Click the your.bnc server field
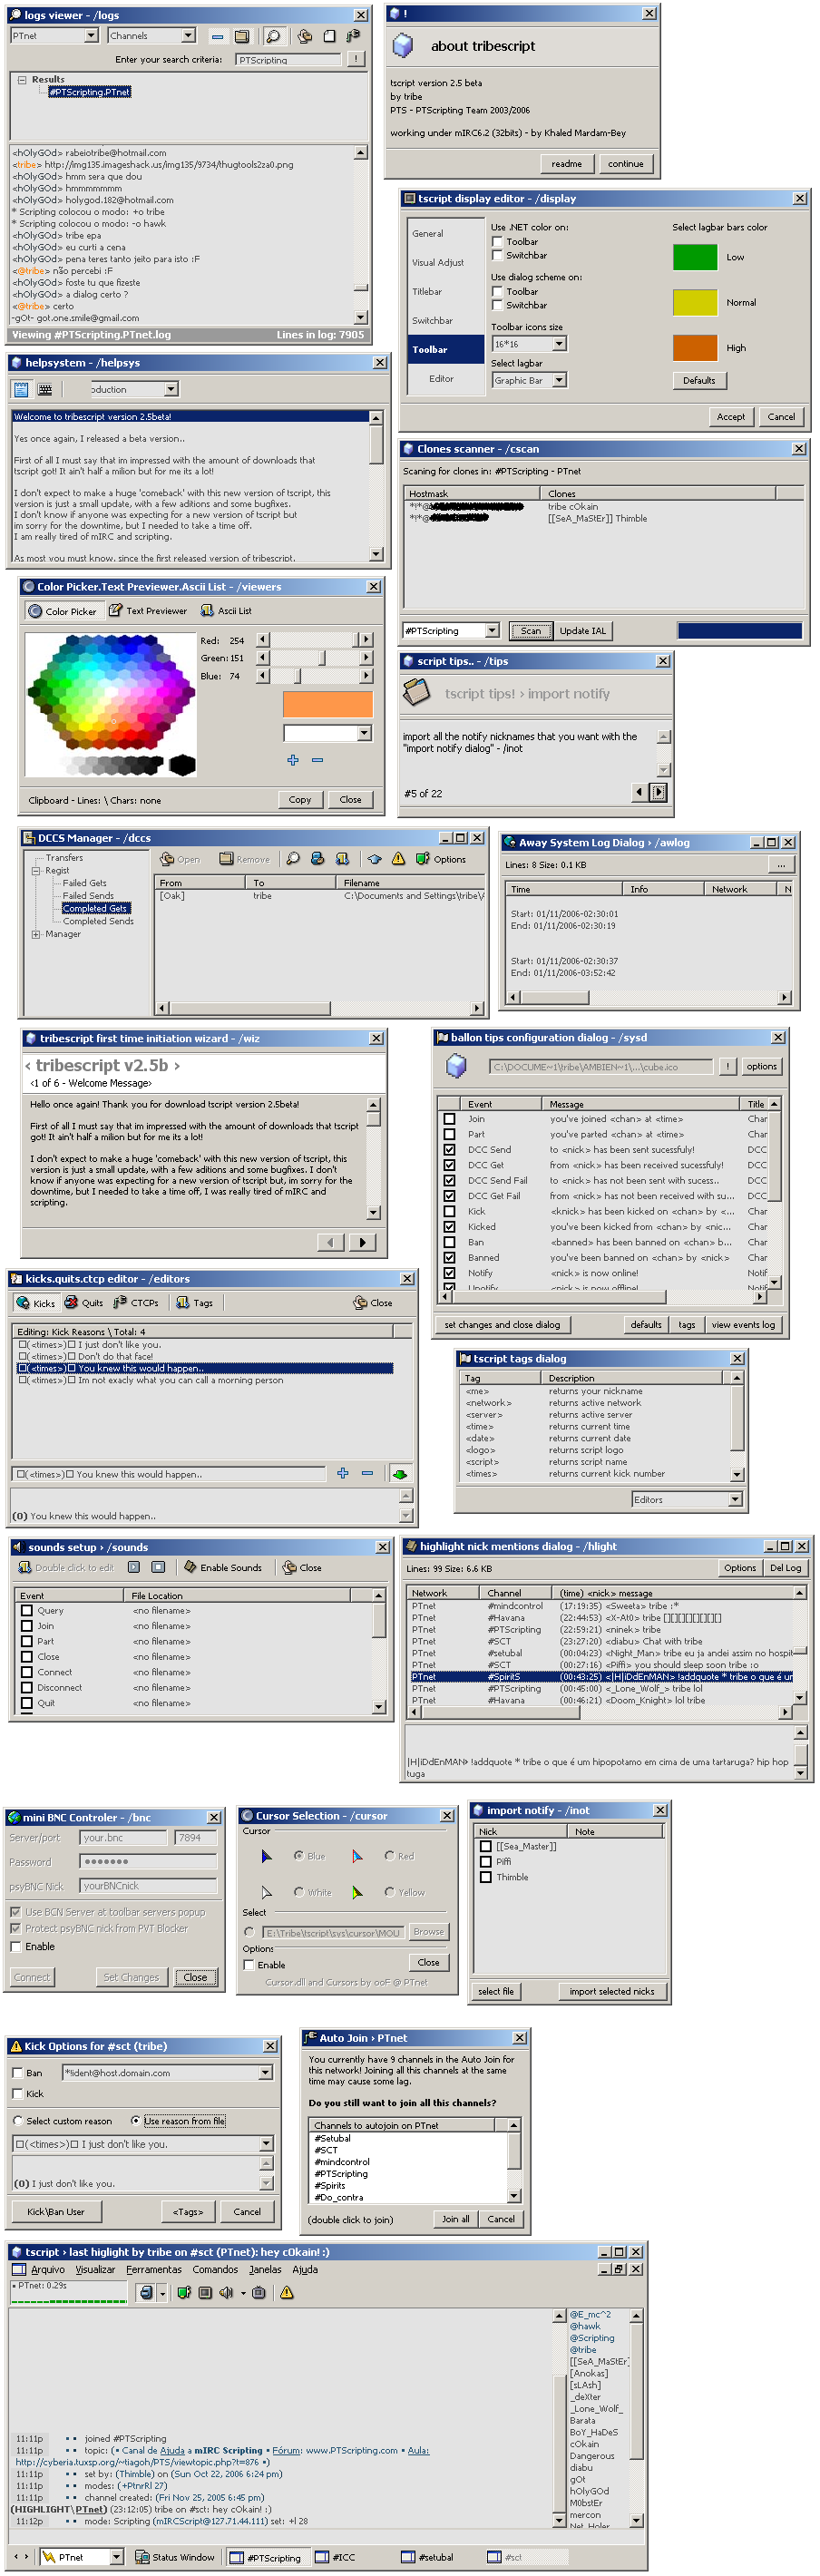The width and height of the screenshot is (820, 2576). (x=124, y=1837)
